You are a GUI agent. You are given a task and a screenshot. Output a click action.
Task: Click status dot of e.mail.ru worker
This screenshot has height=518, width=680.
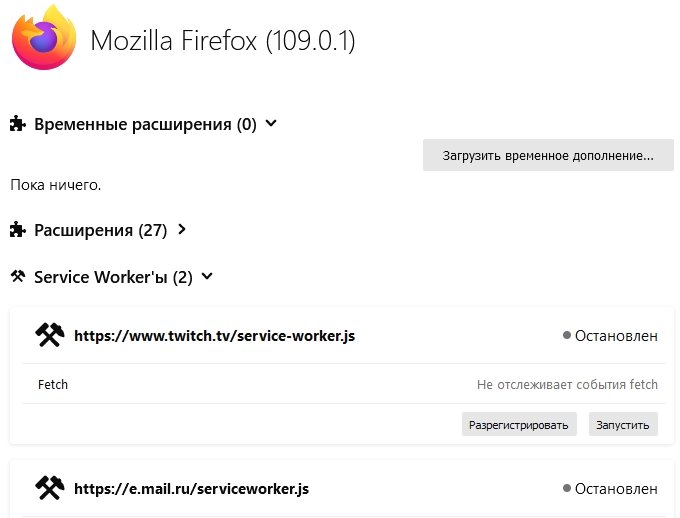click(x=566, y=488)
